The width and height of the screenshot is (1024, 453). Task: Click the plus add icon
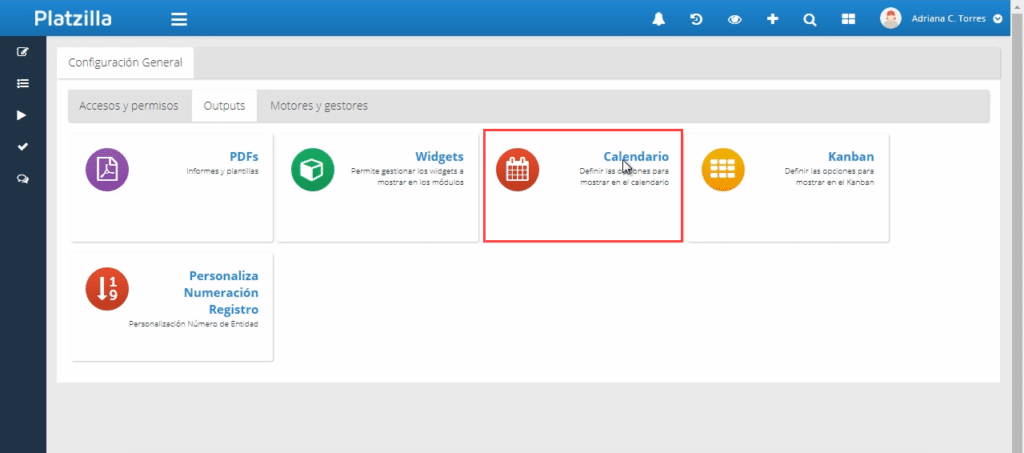pos(773,20)
